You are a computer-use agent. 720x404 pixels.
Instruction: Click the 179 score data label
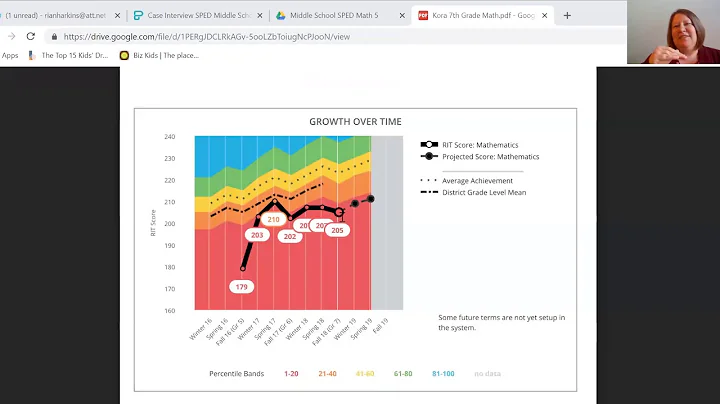pyautogui.click(x=241, y=286)
